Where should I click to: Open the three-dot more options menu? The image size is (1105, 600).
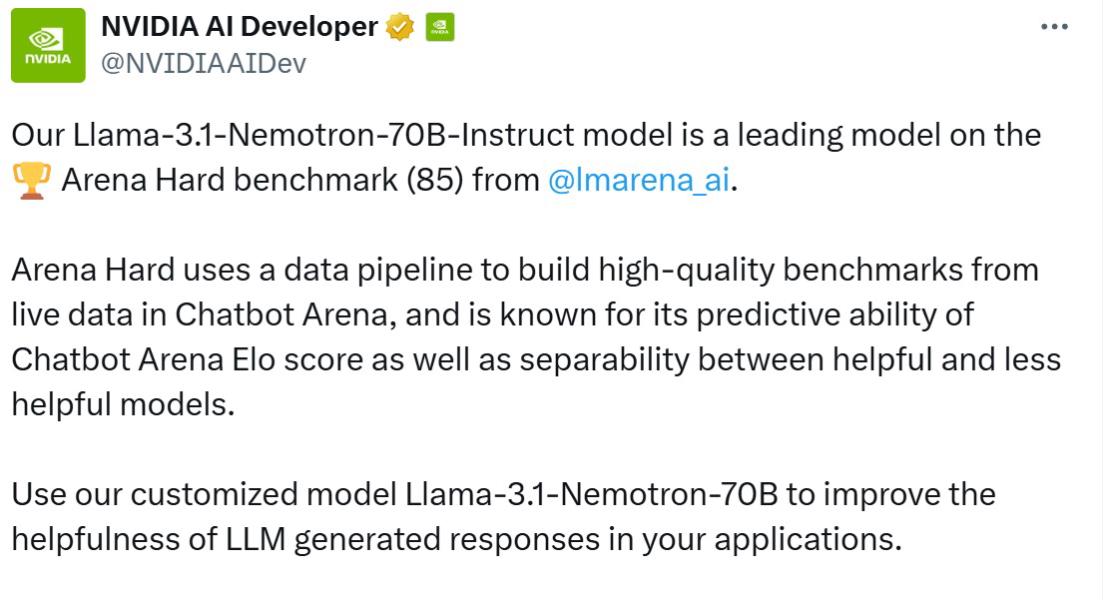(x=1055, y=27)
